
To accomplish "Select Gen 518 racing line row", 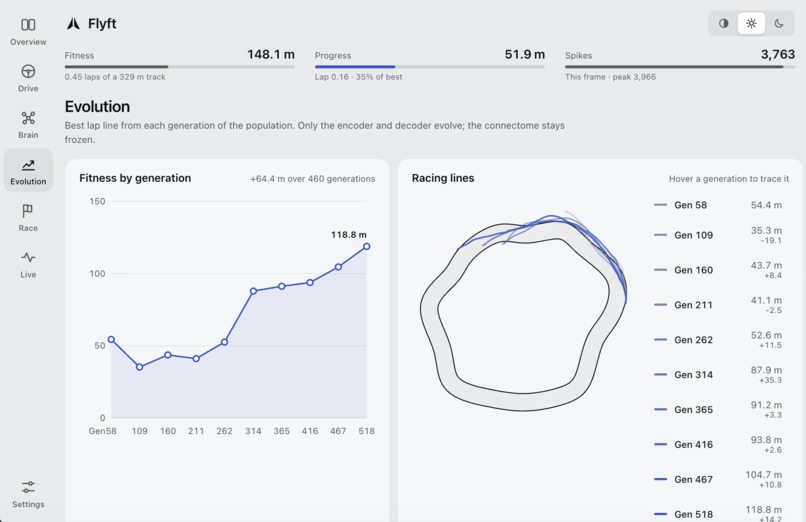I will [x=718, y=514].
